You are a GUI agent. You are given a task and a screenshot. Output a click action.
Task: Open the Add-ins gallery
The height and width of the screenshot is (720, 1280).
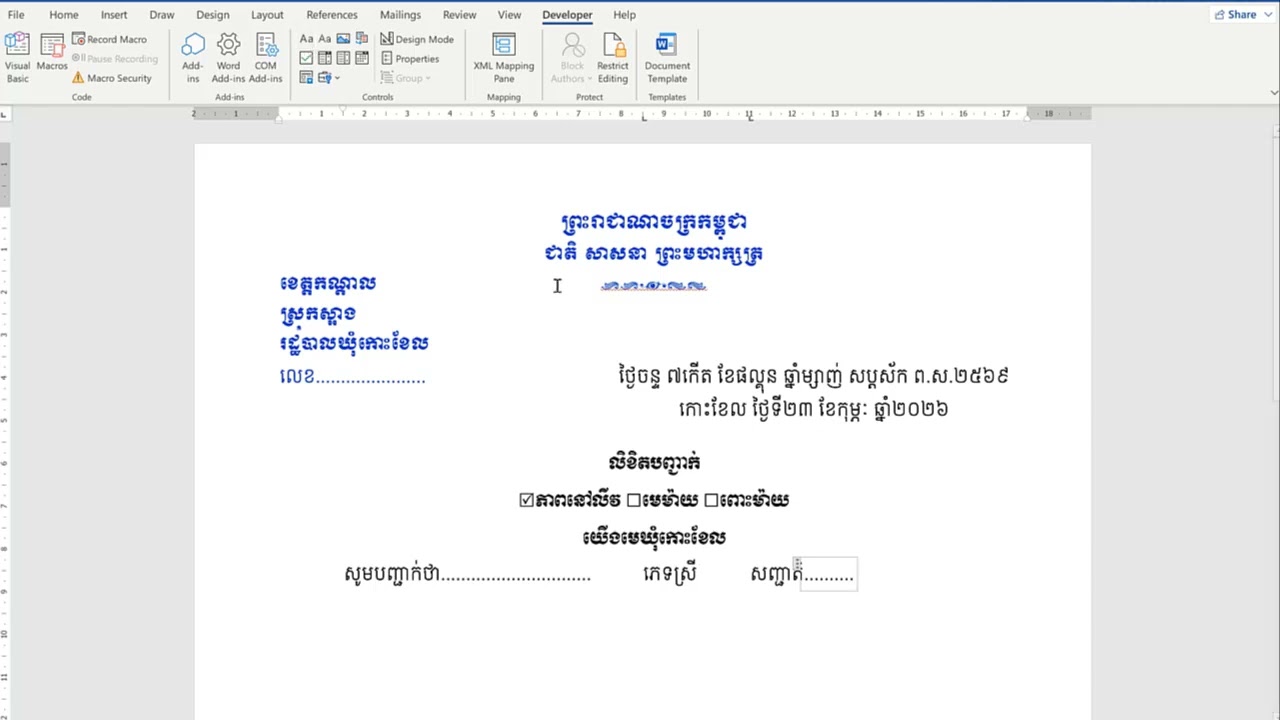tap(193, 58)
